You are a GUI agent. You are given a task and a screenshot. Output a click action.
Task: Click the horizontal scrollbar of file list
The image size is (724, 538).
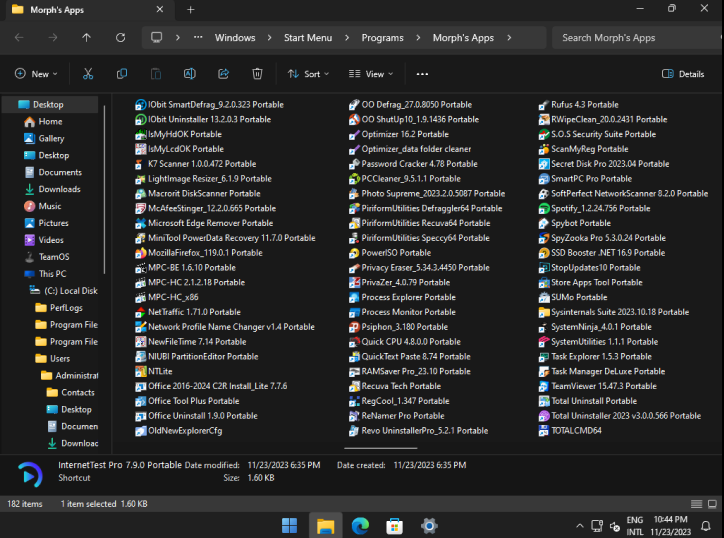click(x=380, y=448)
